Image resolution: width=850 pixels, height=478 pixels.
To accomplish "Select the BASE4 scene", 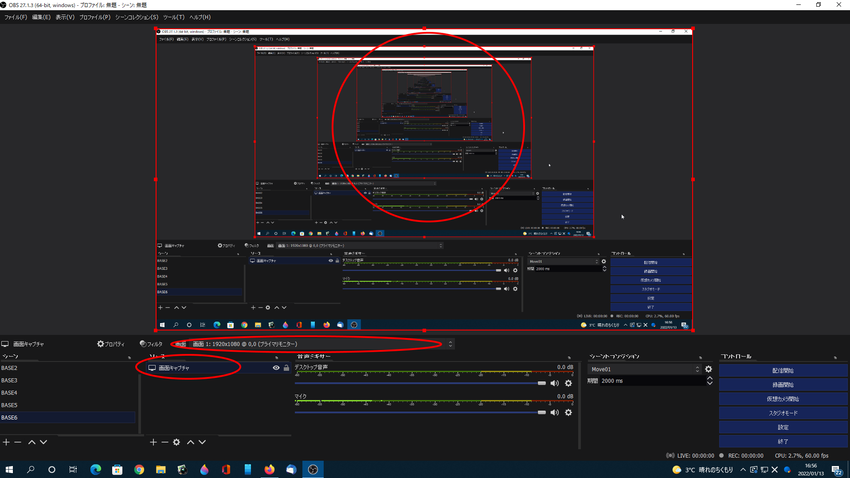I will click(68, 393).
